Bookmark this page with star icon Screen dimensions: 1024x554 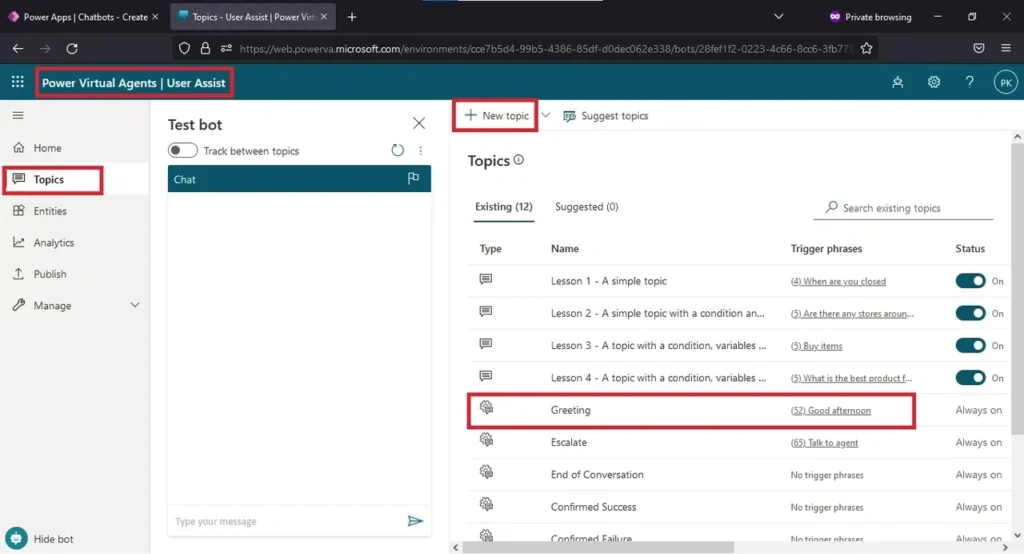[x=867, y=48]
